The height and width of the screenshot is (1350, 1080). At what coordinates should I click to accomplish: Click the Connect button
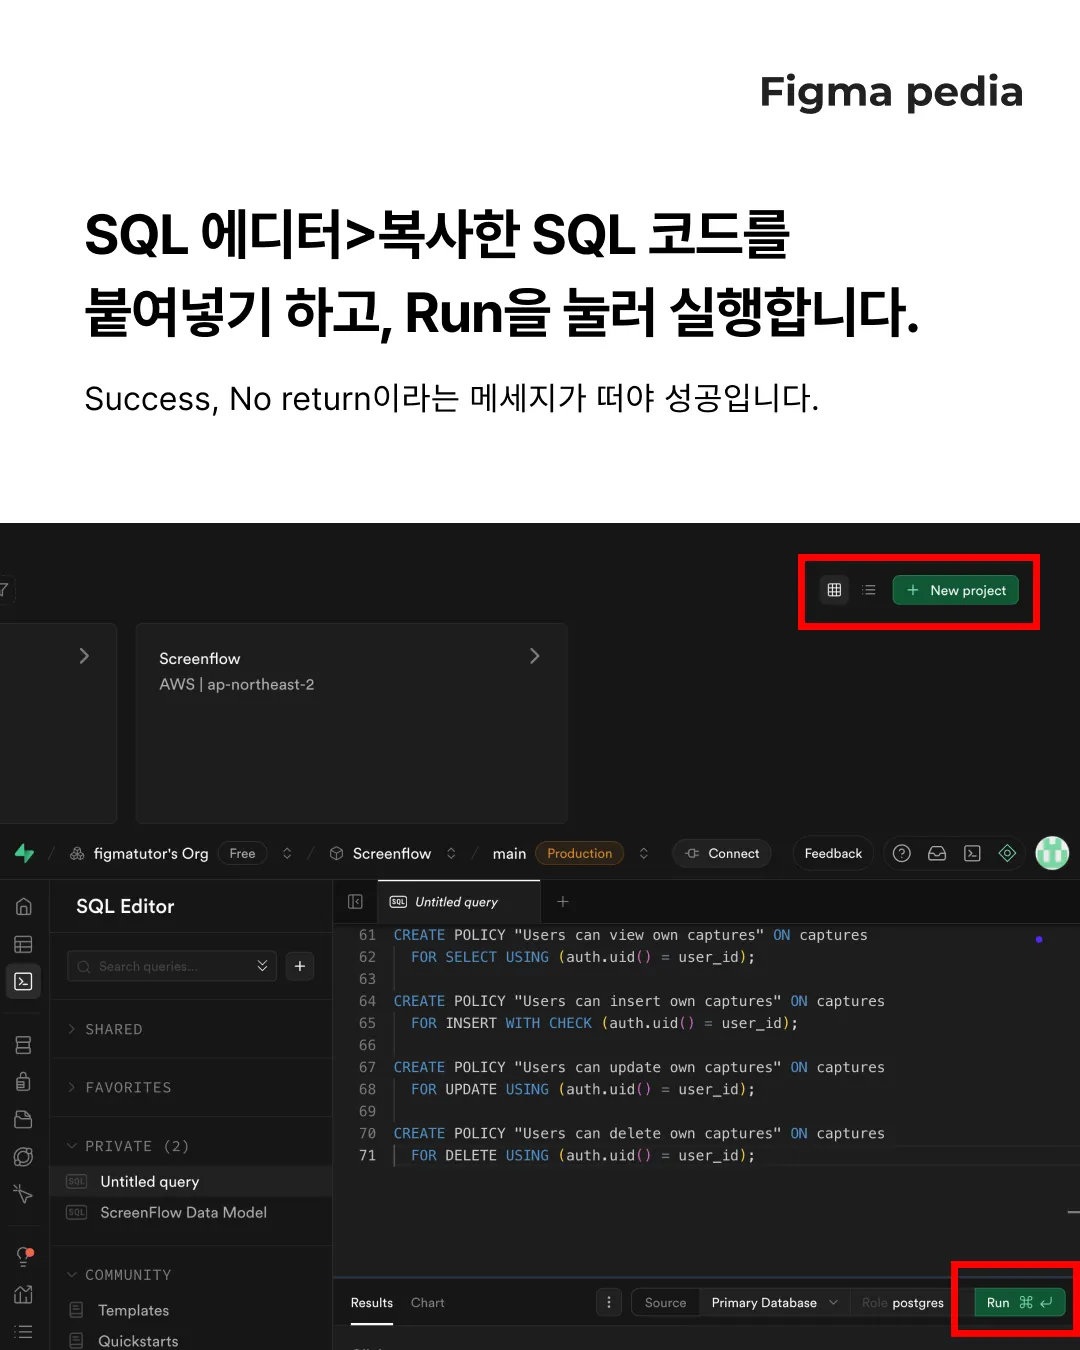722,853
